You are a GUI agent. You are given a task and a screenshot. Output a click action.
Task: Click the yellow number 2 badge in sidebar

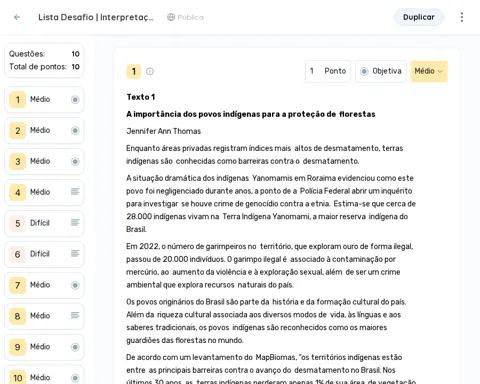click(x=18, y=131)
